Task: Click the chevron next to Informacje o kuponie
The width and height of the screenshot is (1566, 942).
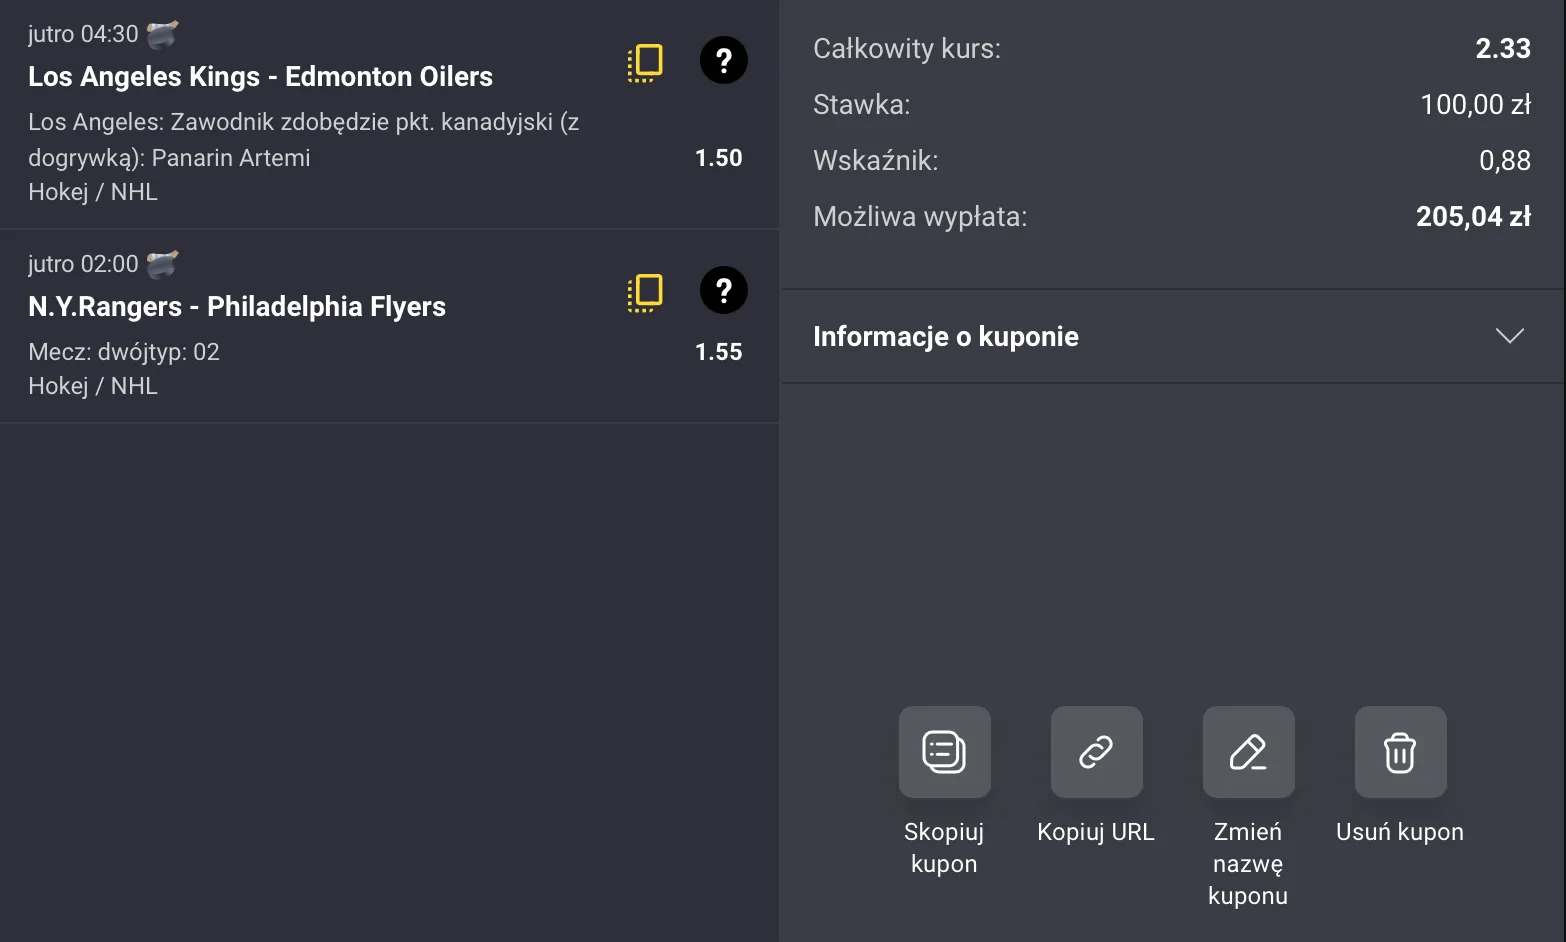Action: pos(1509,336)
